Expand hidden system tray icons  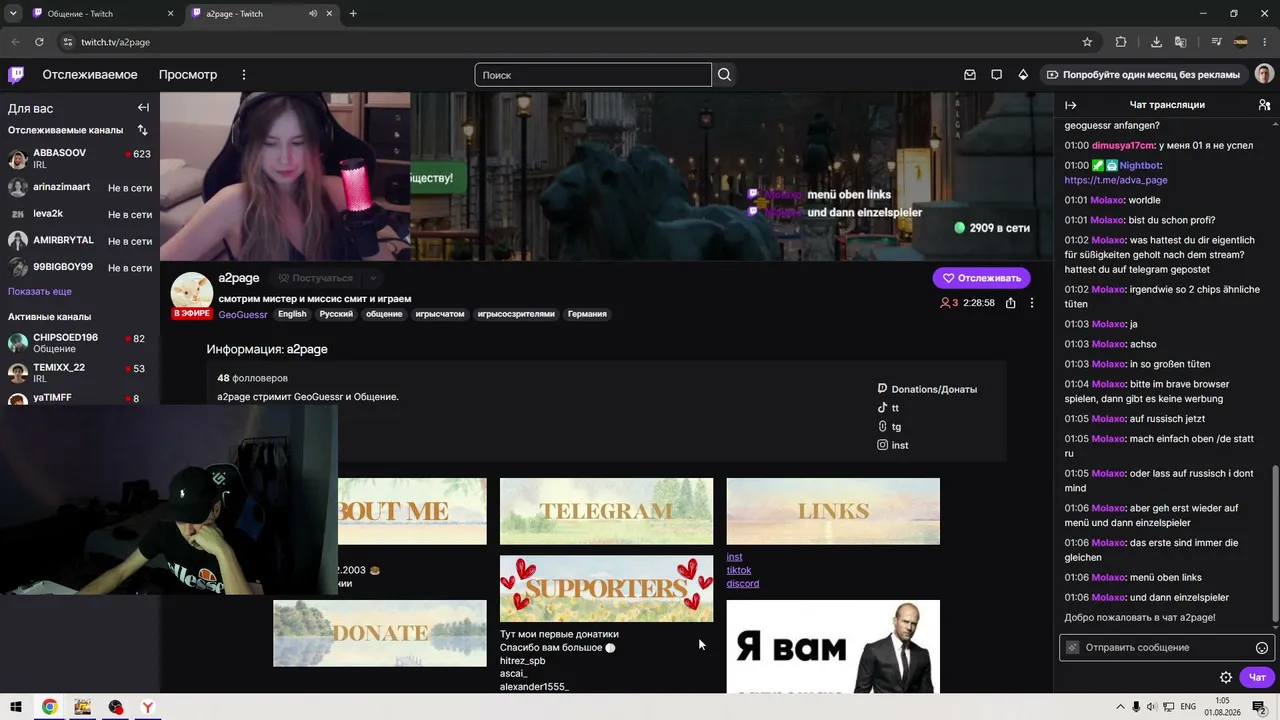[x=1120, y=707]
